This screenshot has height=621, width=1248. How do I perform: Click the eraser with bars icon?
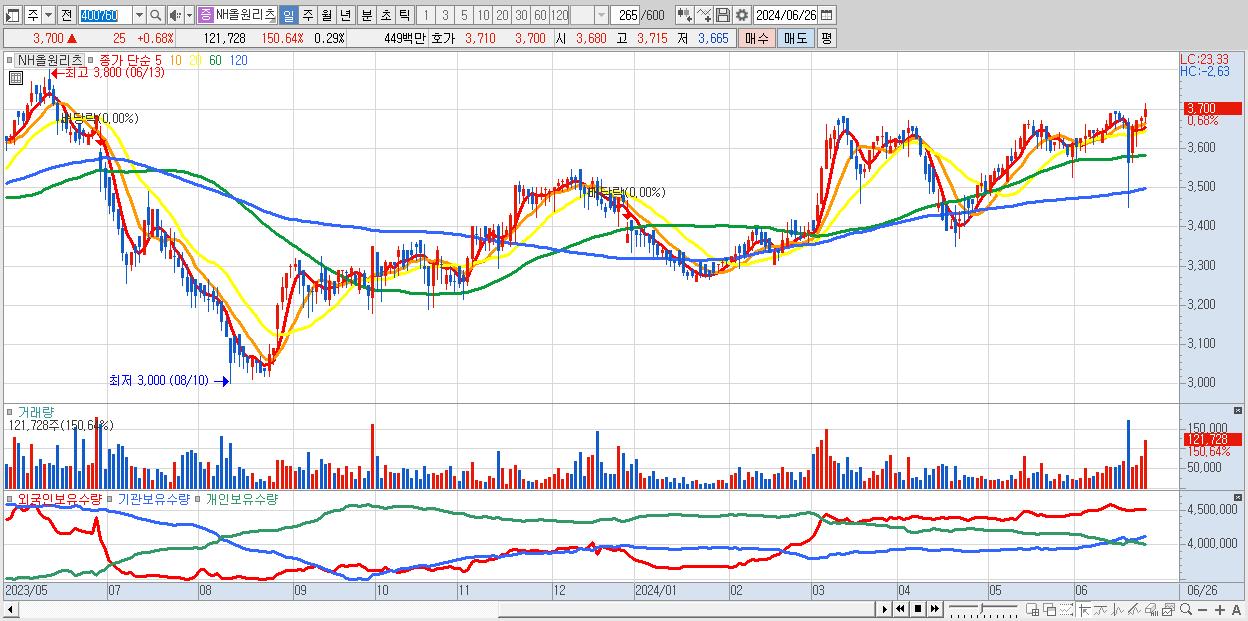[1151, 609]
